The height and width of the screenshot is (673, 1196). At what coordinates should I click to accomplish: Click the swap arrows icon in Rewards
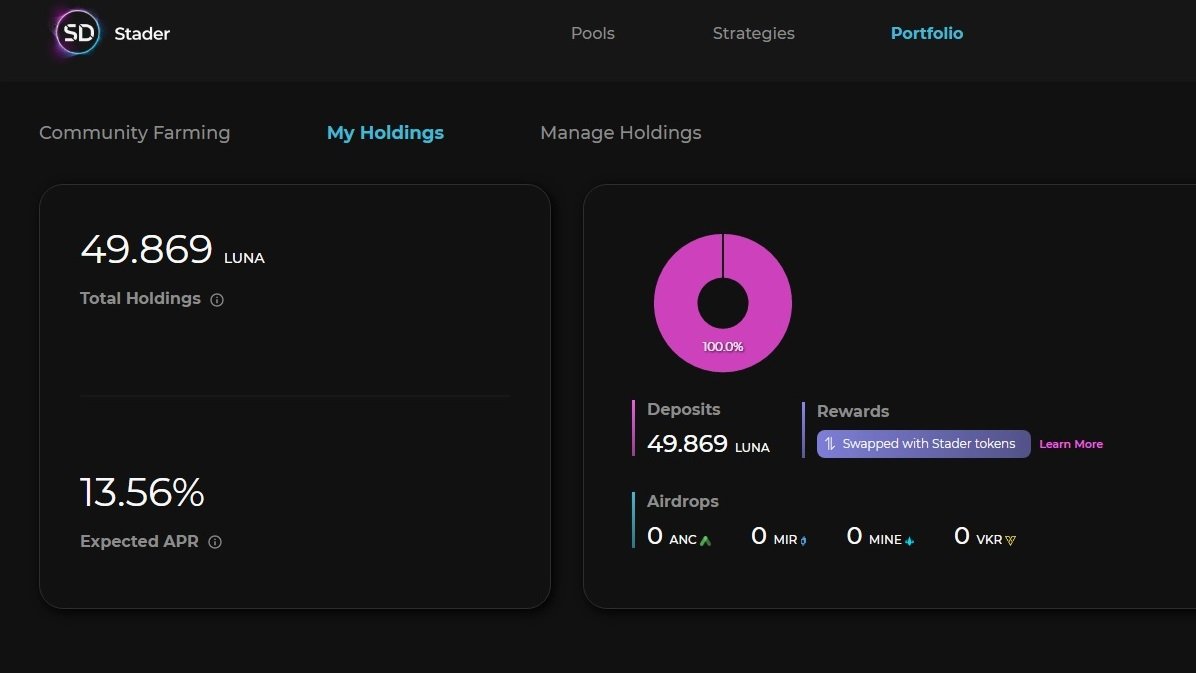830,444
